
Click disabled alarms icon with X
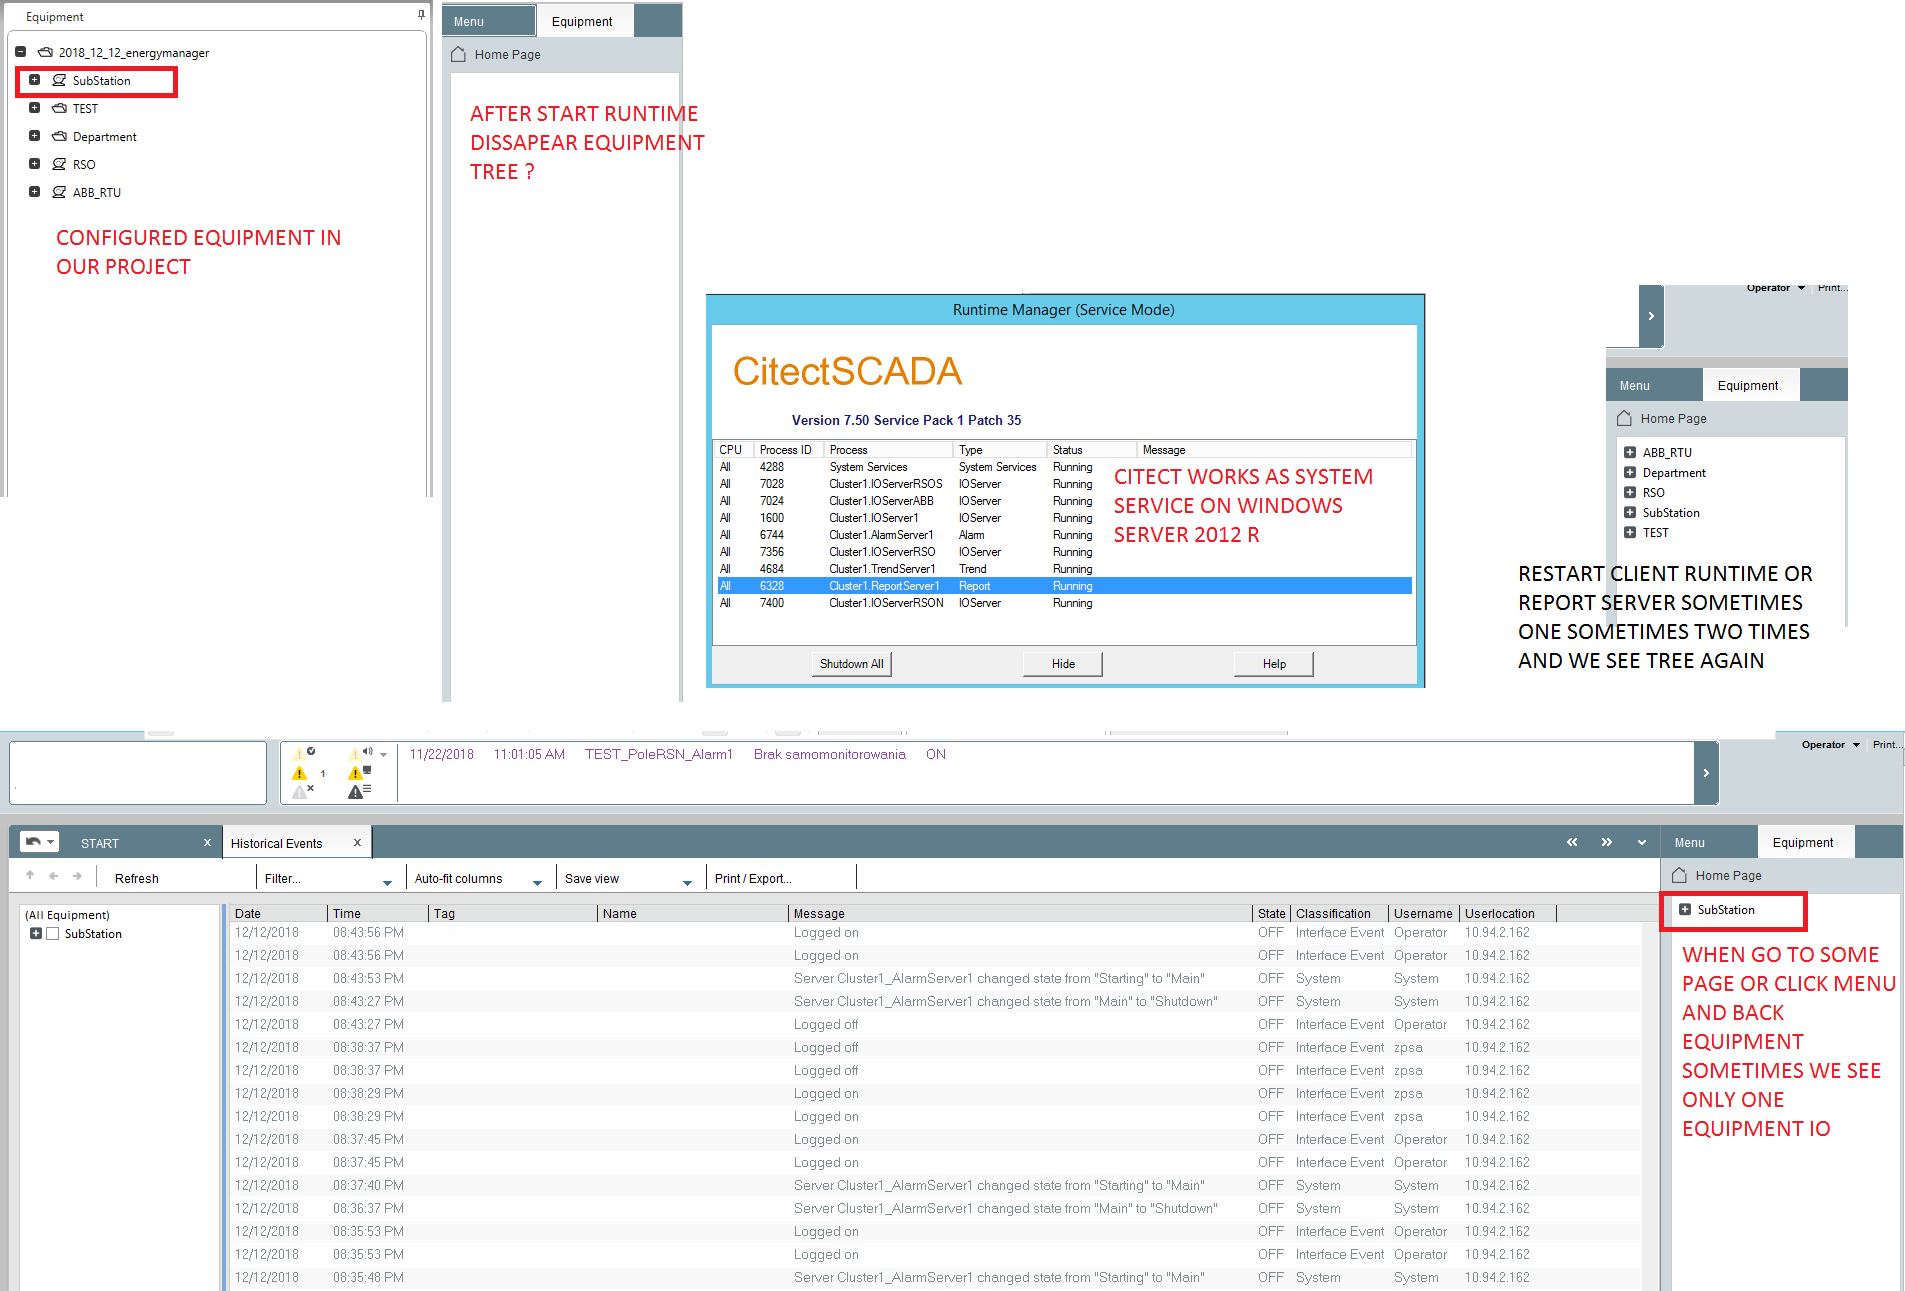(303, 791)
